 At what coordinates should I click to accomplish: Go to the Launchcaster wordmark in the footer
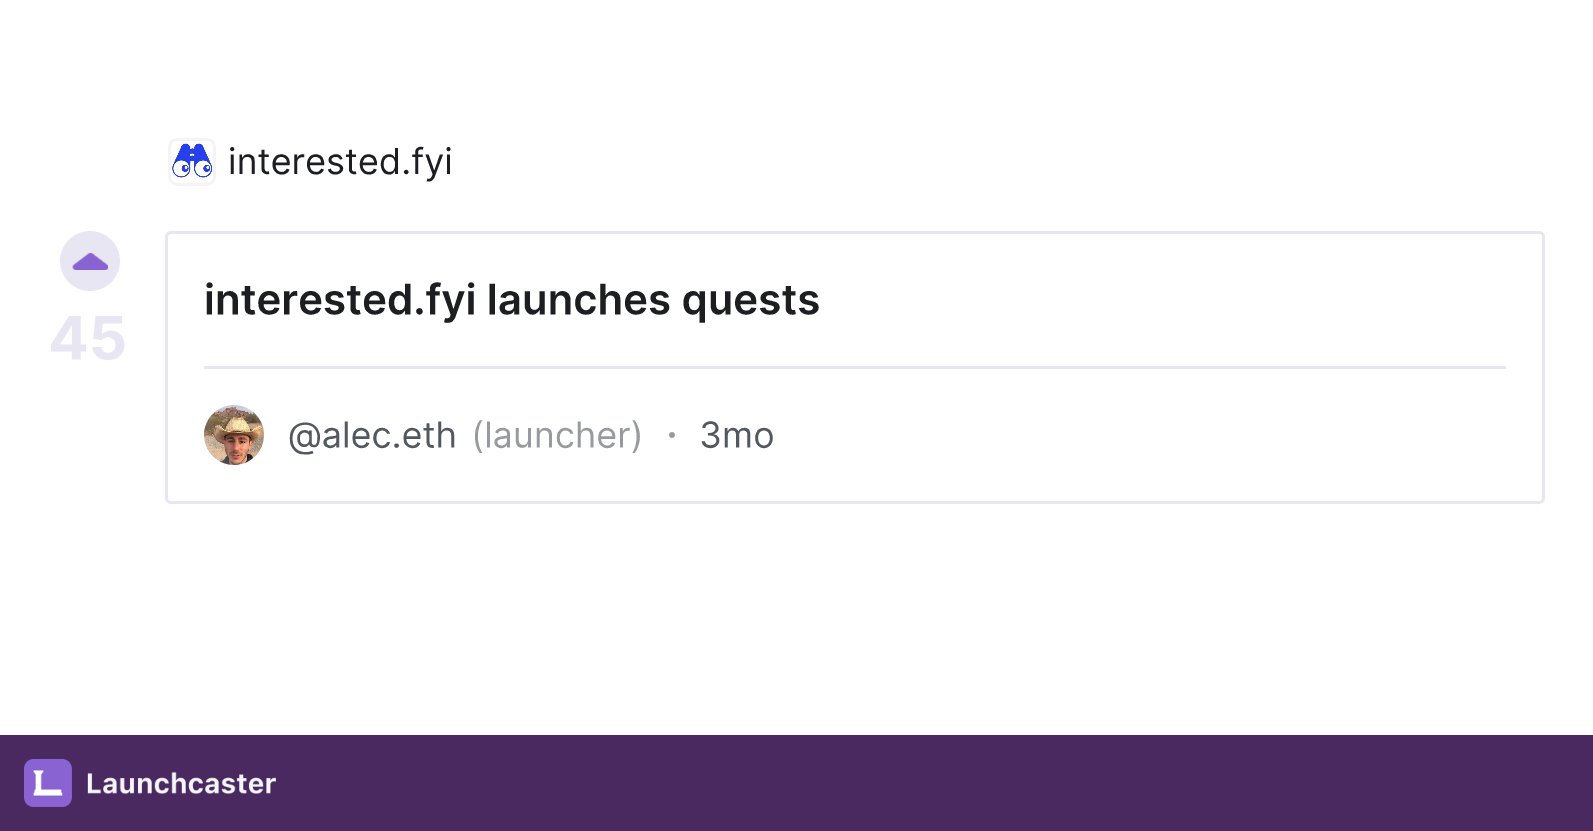click(181, 783)
